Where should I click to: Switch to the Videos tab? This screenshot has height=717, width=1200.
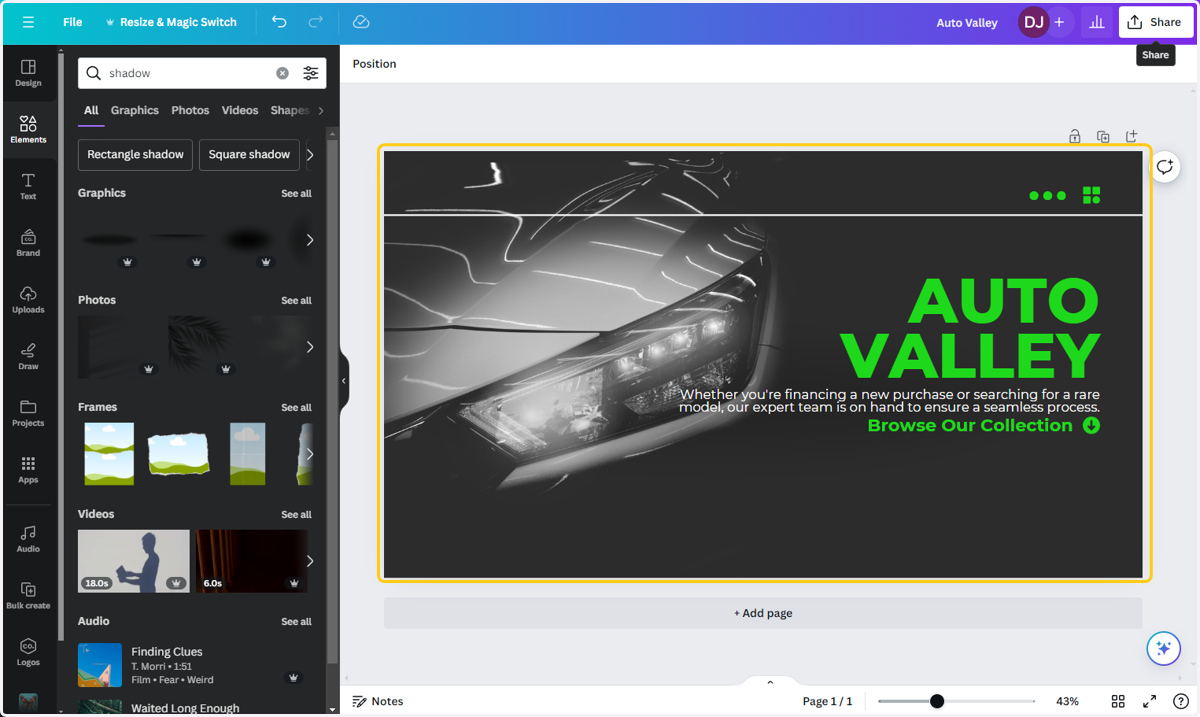(x=240, y=111)
